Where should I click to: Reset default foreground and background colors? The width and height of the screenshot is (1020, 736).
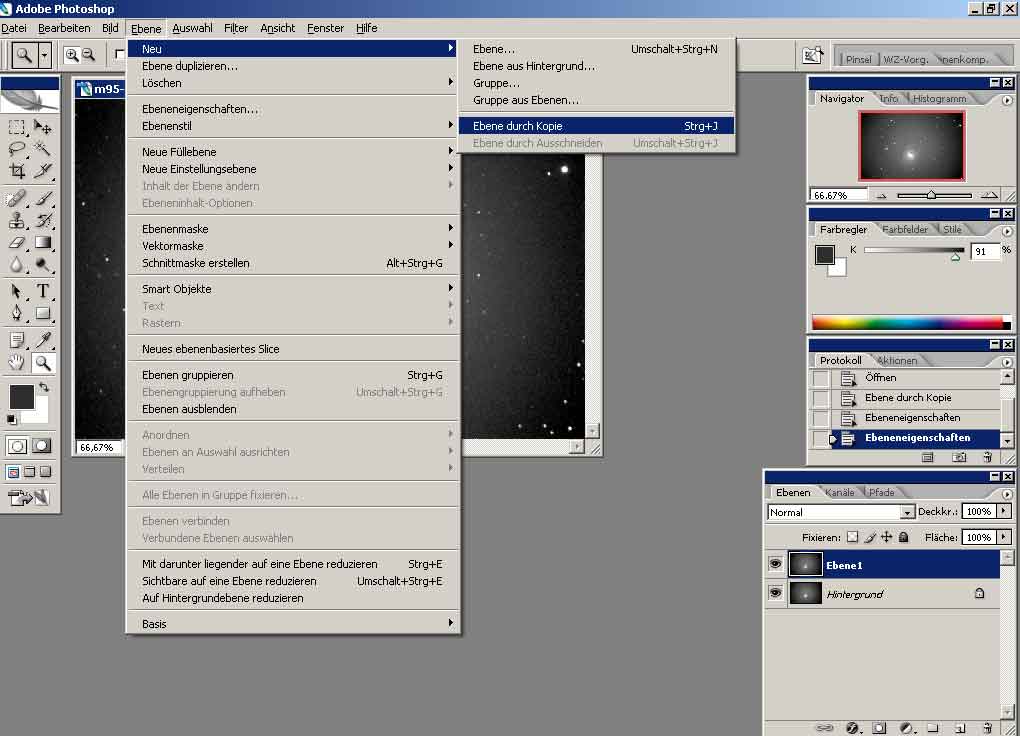[x=11, y=419]
